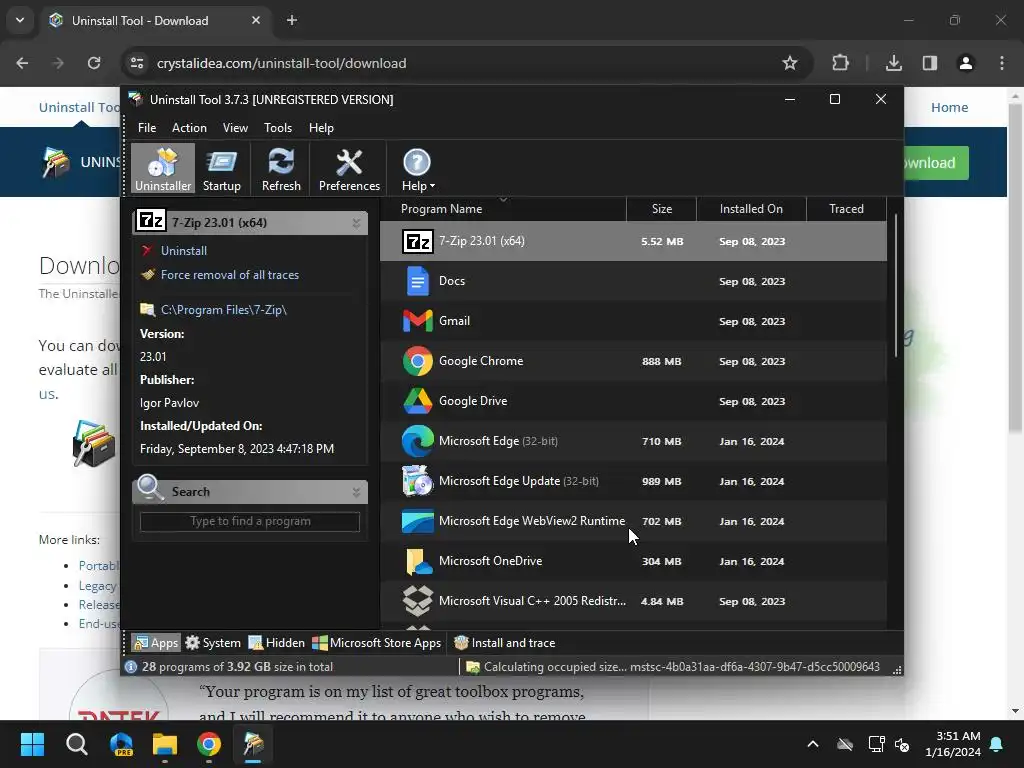Click the browser back arrow
The height and width of the screenshot is (768, 1024).
pos(22,63)
